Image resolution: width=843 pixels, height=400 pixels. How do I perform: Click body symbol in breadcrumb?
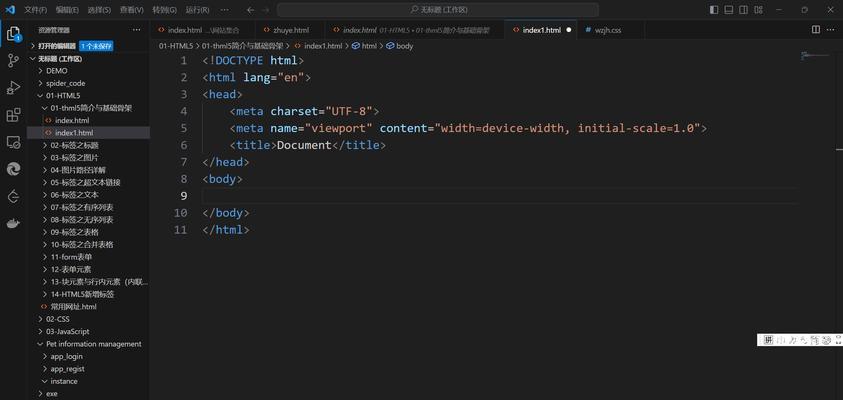tap(399, 46)
